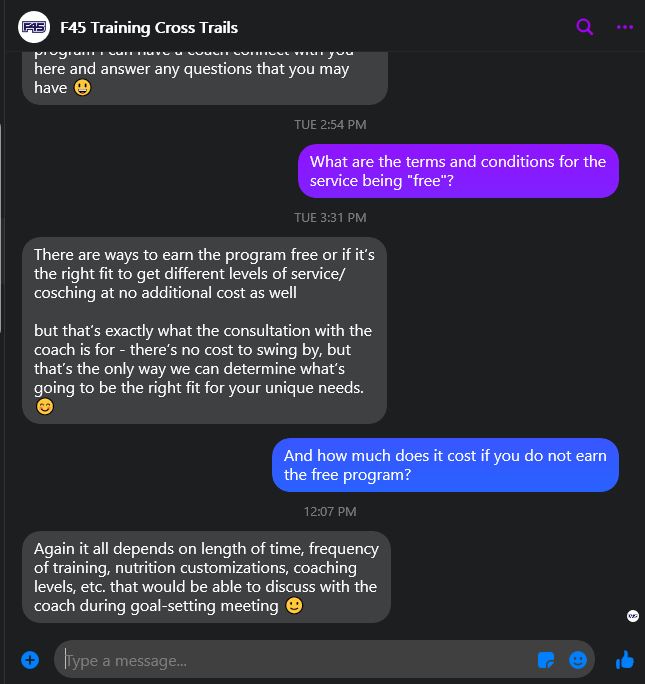Open the F45 Training Cross Trails profile name
The width and height of the screenshot is (645, 684).
tap(149, 27)
